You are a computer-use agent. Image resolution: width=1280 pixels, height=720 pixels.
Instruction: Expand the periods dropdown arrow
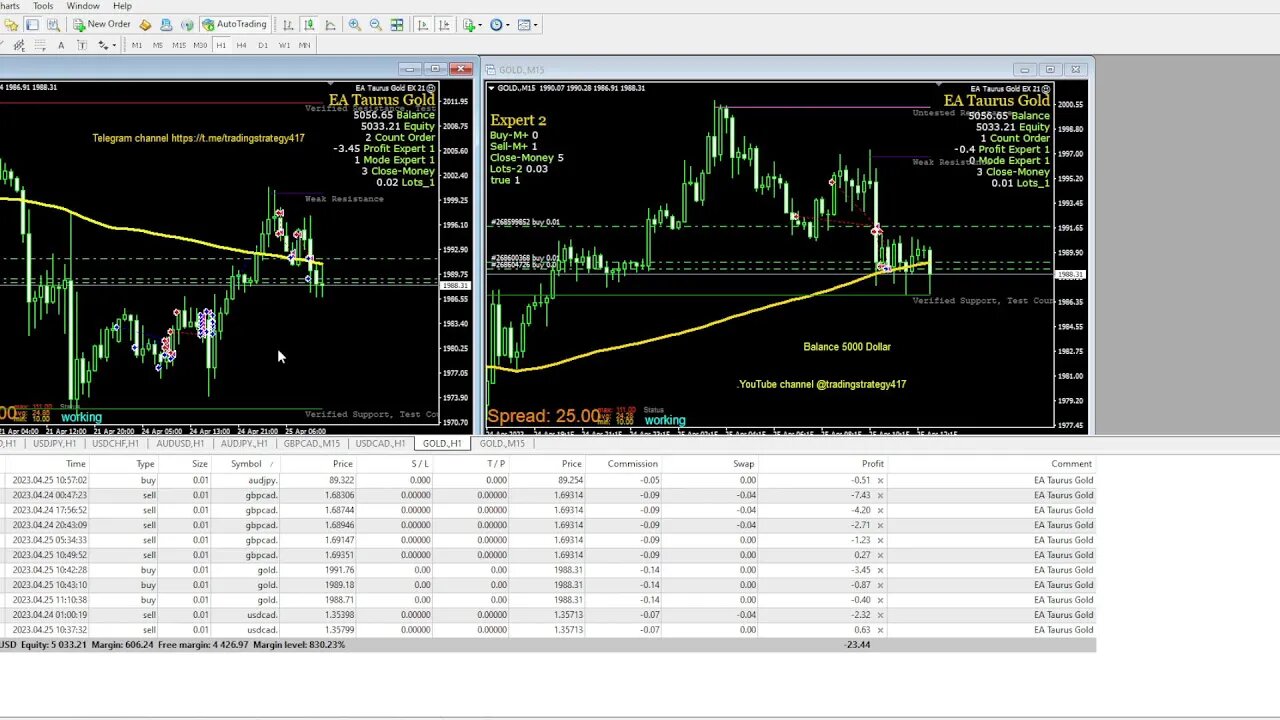pos(508,24)
